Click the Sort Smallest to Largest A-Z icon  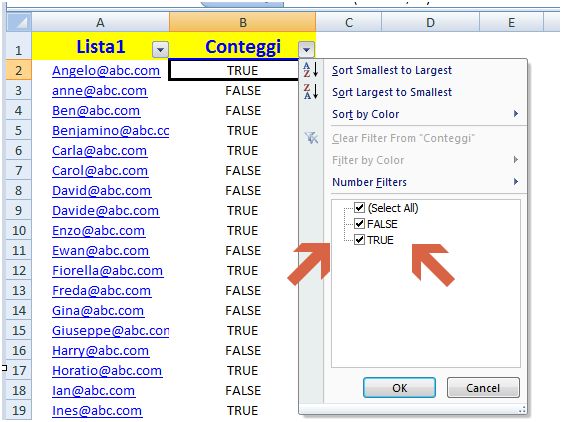(x=311, y=70)
